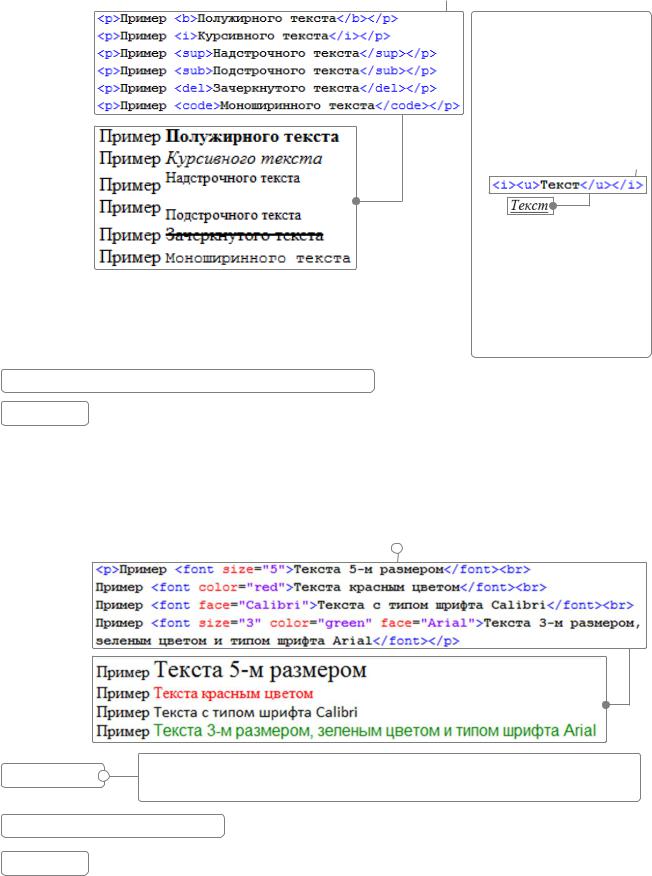Toggle the open circle on the small left node
The height and width of the screenshot is (876, 652).
pyautogui.click(x=104, y=776)
